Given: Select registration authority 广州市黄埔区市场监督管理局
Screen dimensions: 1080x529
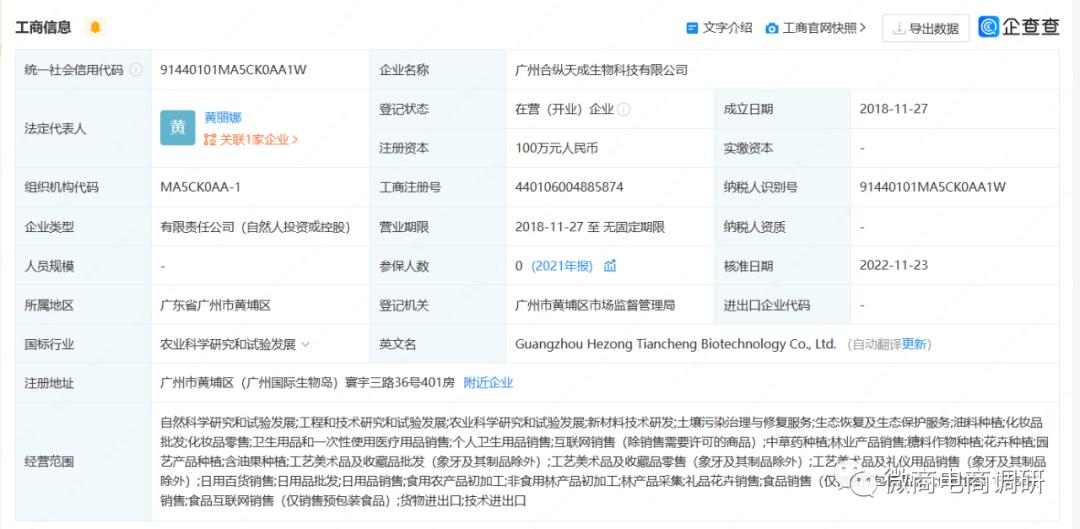Looking at the screenshot, I should point(595,305).
